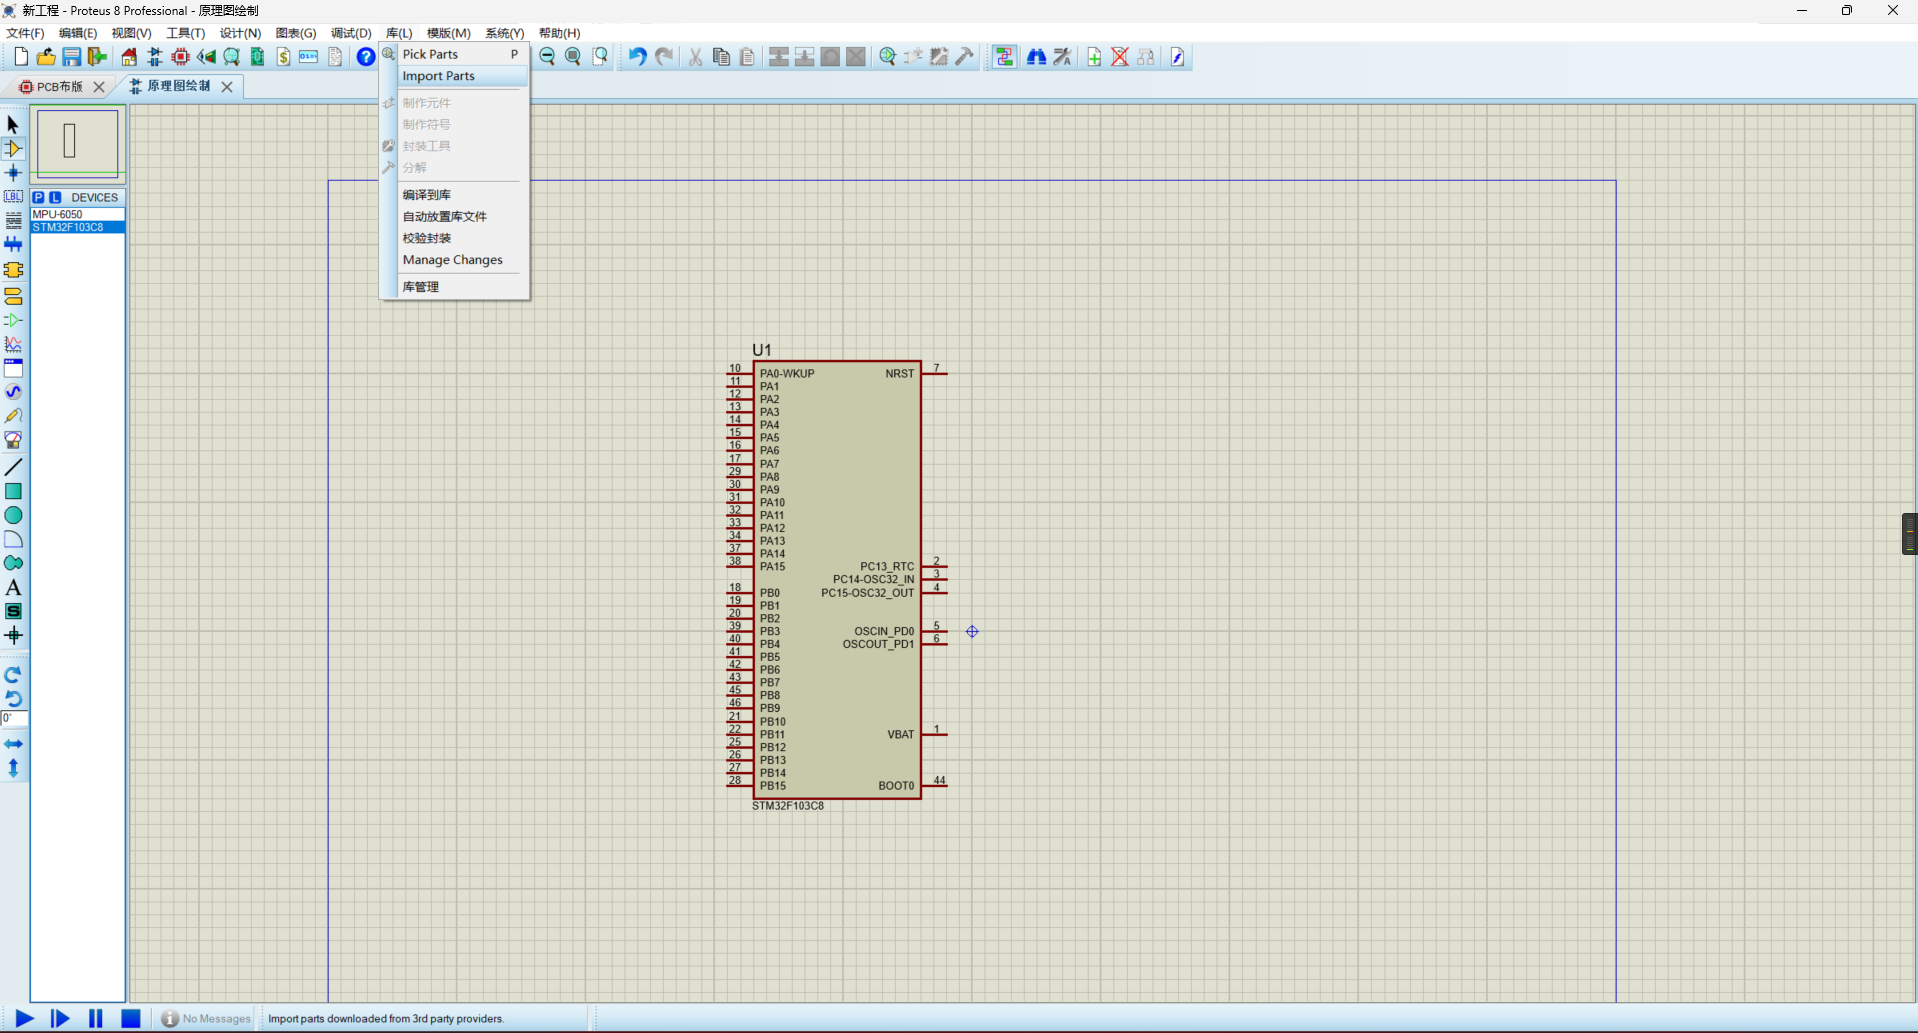Viewport: 1918px width, 1033px height.
Task: Click the red X Remove Sheet icon
Action: (x=1120, y=57)
